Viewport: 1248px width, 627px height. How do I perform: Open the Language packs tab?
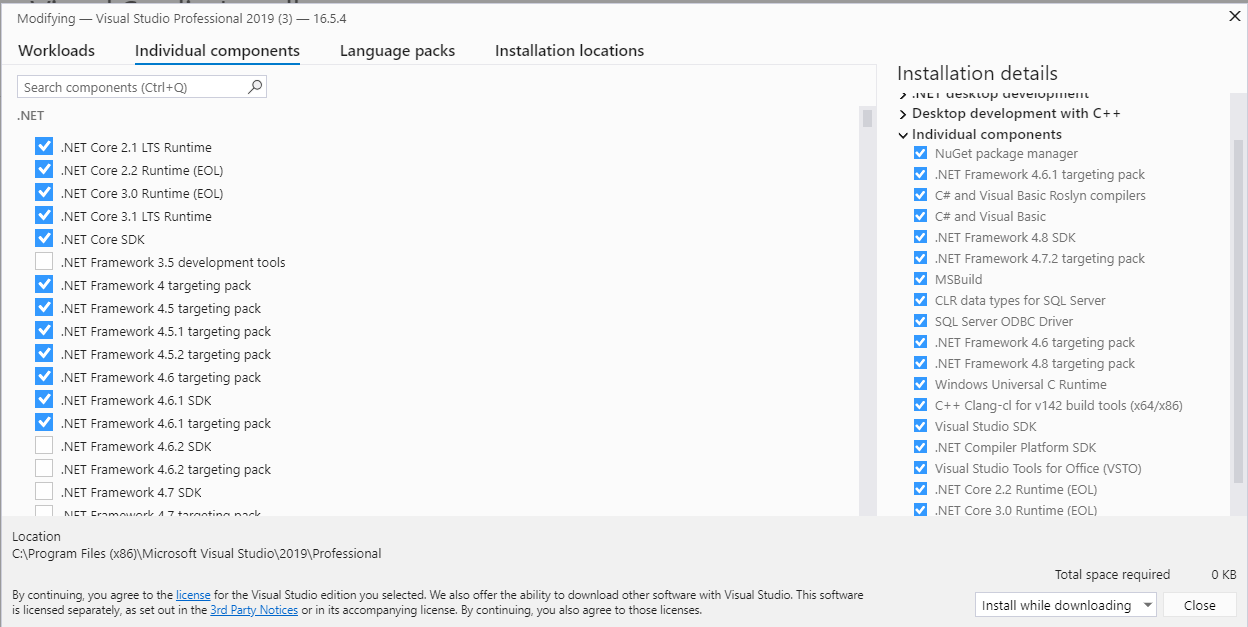[397, 50]
